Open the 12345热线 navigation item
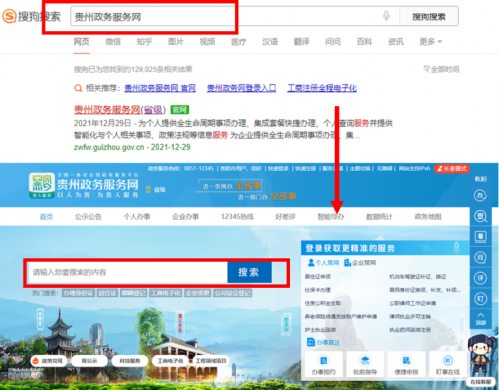499x390 pixels. coord(237,217)
